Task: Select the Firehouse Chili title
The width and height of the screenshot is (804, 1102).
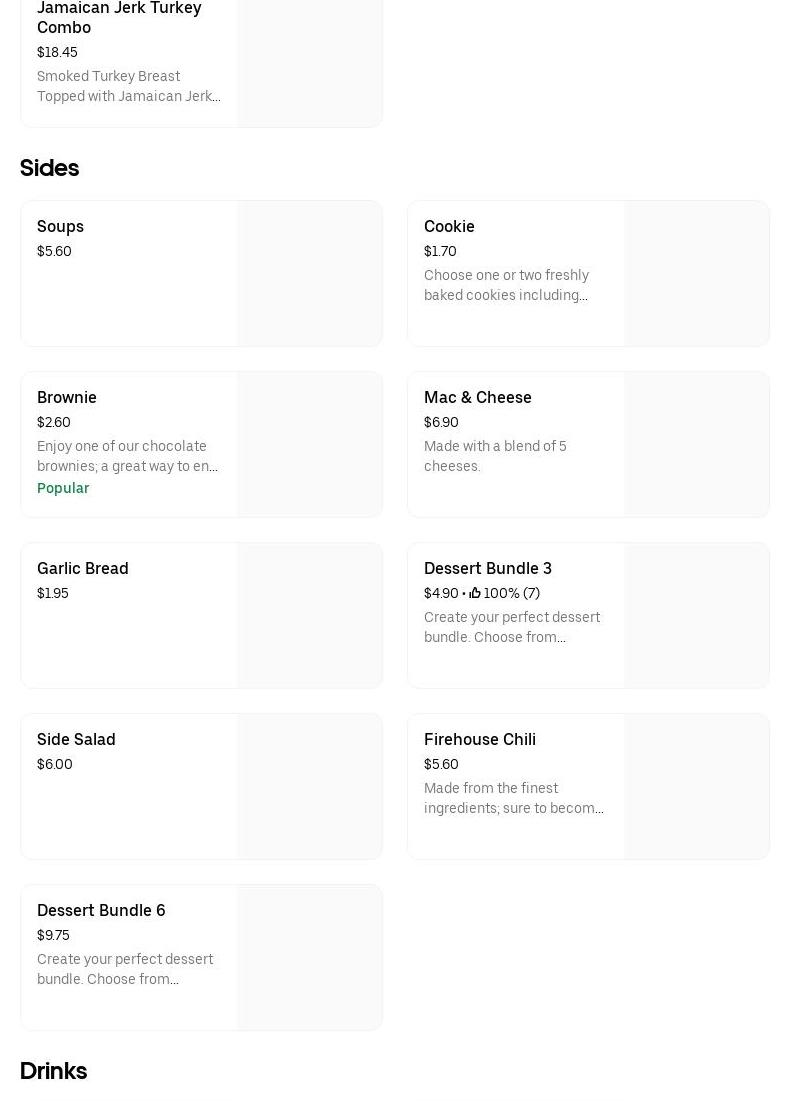Action: point(479,739)
